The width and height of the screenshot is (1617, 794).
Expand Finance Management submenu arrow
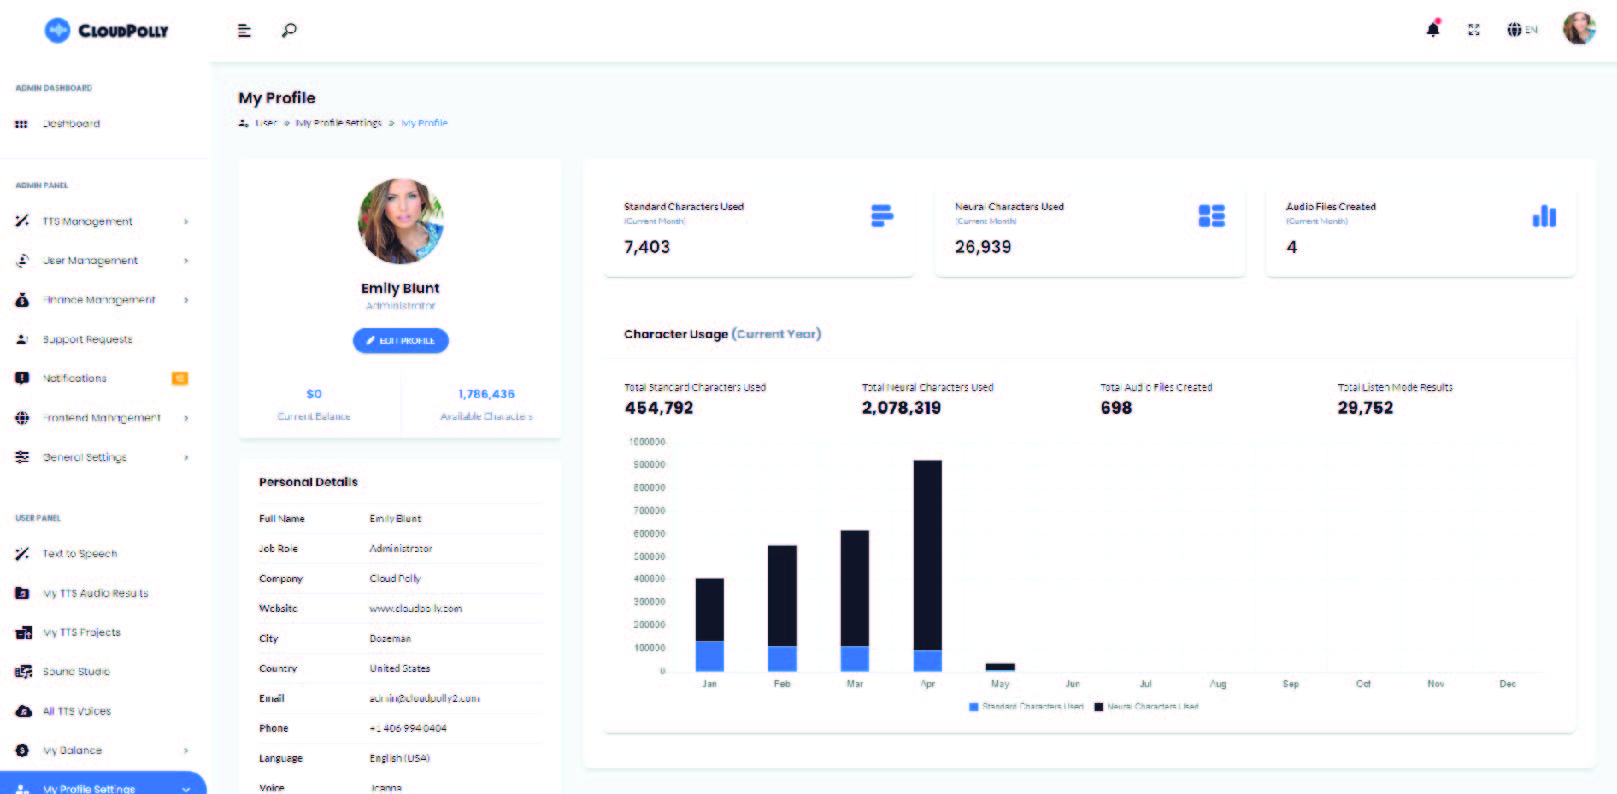[186, 300]
